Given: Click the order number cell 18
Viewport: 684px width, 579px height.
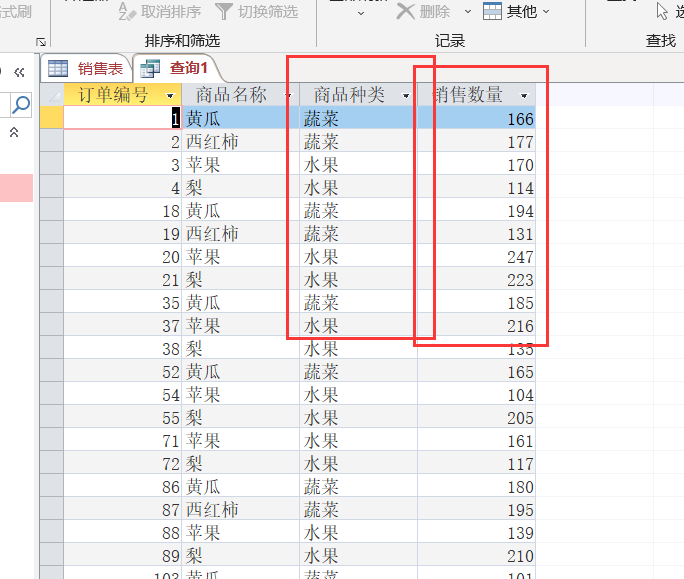Looking at the screenshot, I should [x=123, y=211].
